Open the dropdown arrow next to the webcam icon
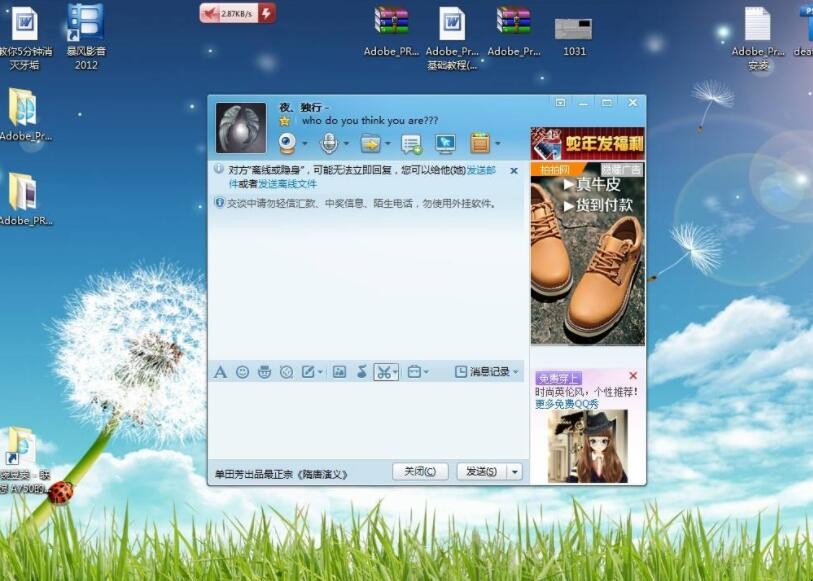 tap(304, 144)
